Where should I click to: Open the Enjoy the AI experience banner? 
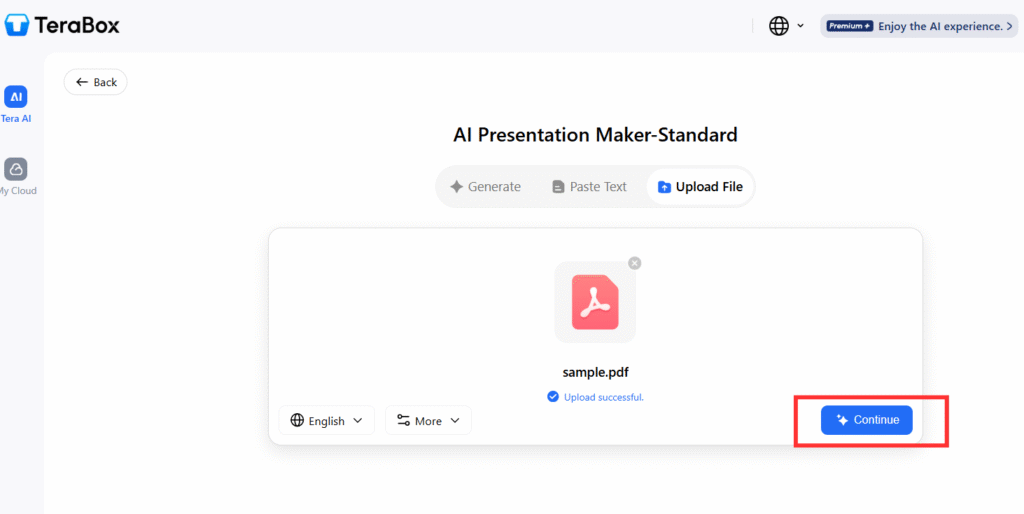click(x=945, y=26)
